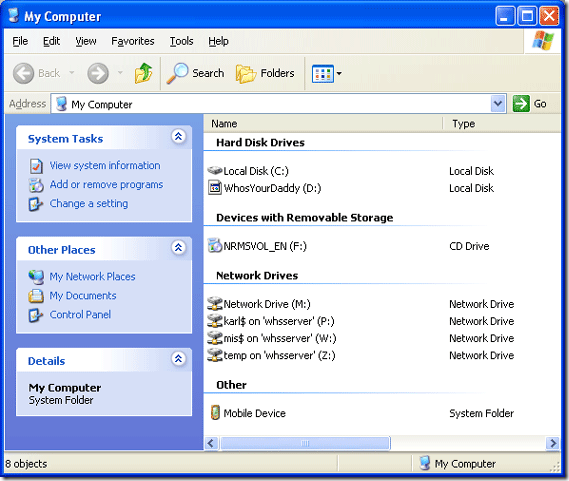The height and width of the screenshot is (481, 569).
Task: Click View system information link
Action: (105, 166)
